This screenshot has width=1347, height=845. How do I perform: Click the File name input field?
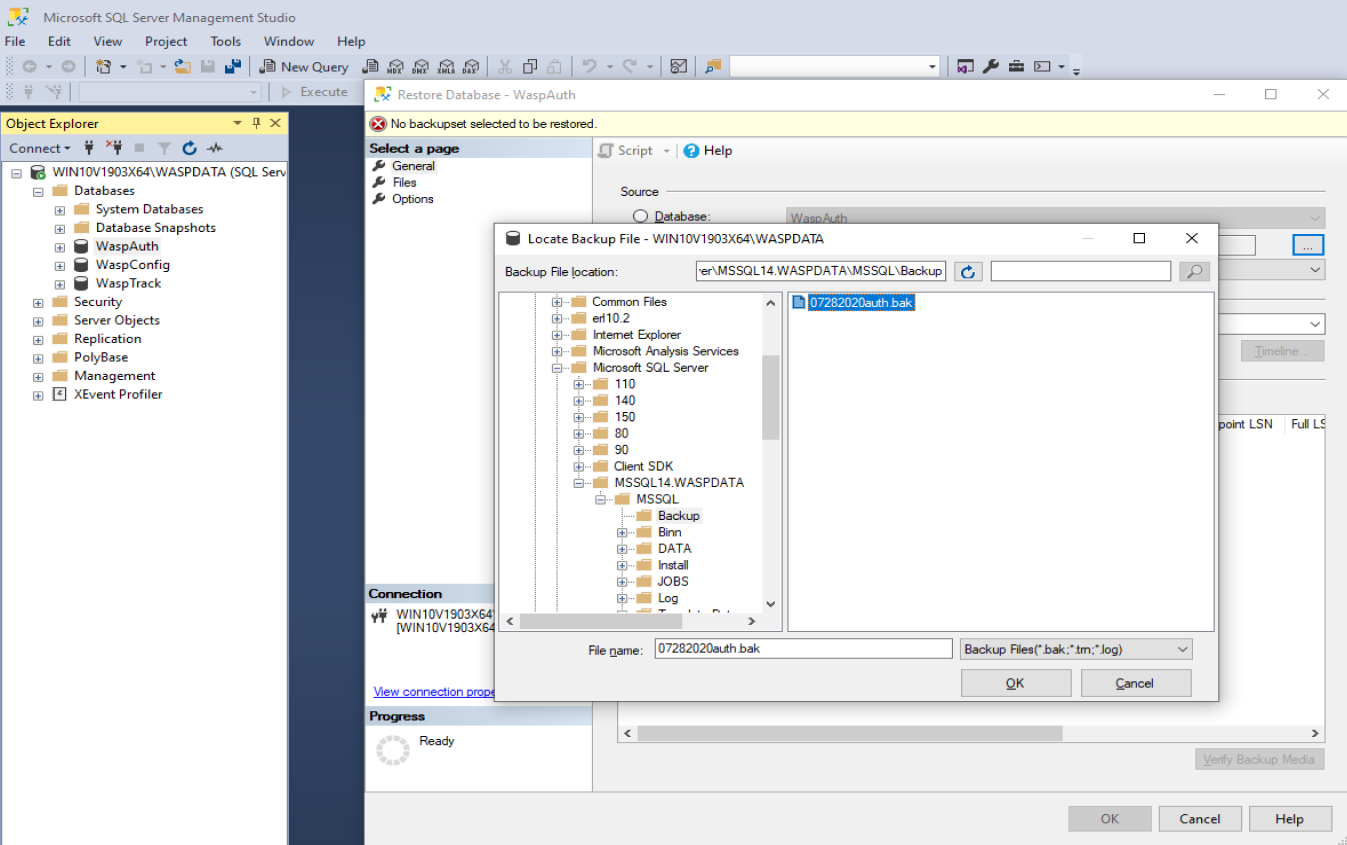coord(803,649)
